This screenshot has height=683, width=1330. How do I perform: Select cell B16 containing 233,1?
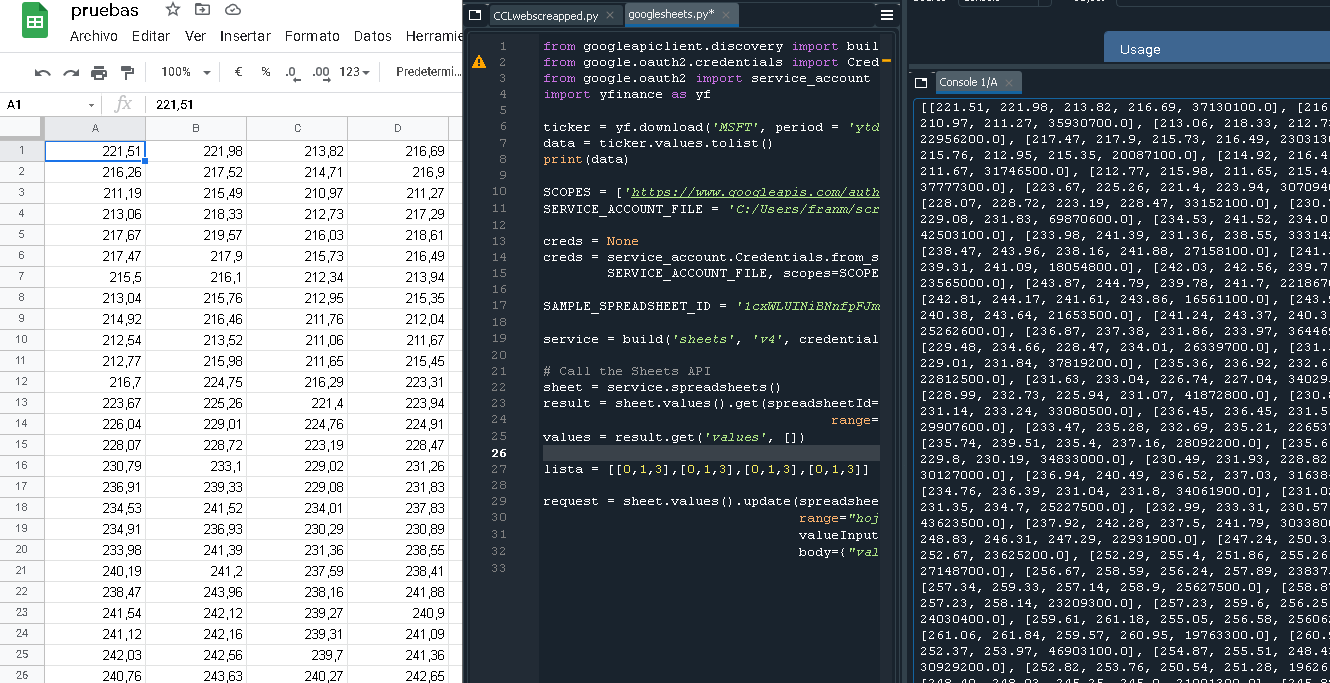pyautogui.click(x=196, y=465)
